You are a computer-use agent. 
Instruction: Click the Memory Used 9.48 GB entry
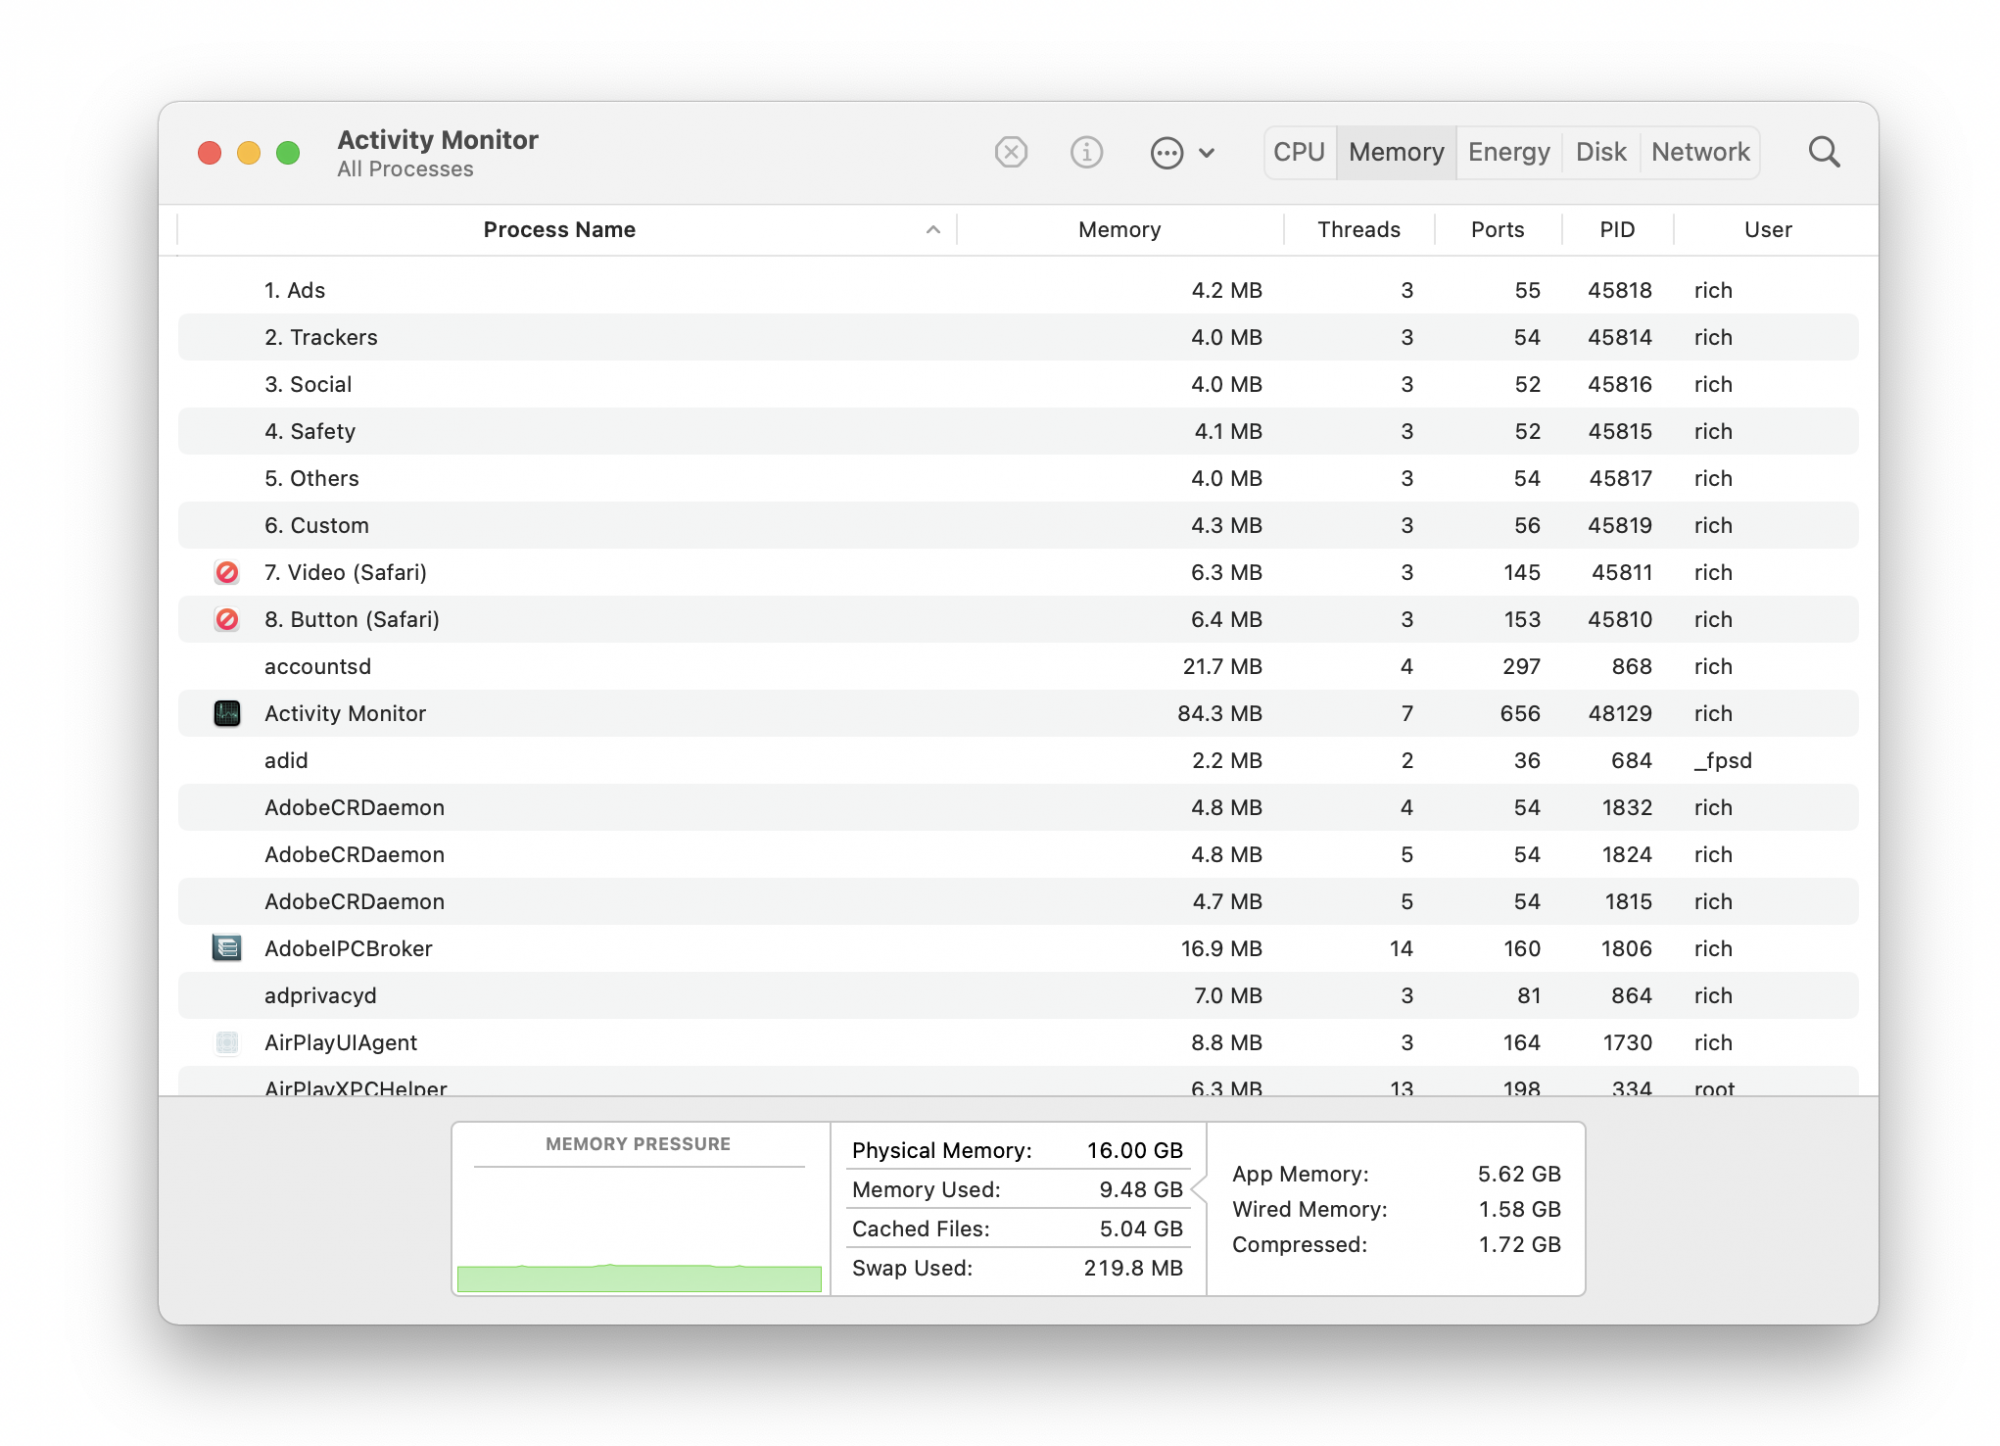click(1017, 1189)
